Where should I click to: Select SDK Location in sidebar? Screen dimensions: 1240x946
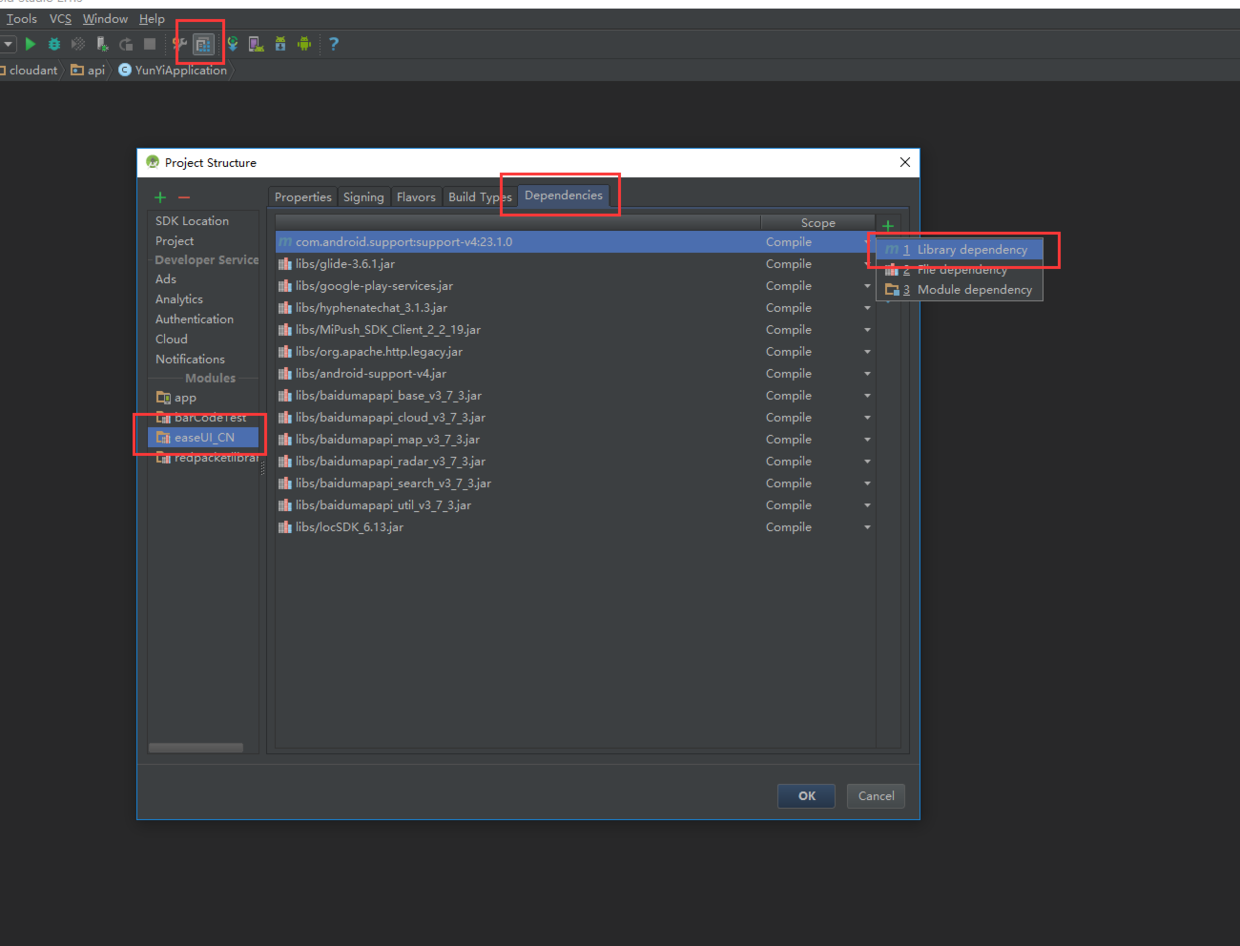click(x=192, y=221)
